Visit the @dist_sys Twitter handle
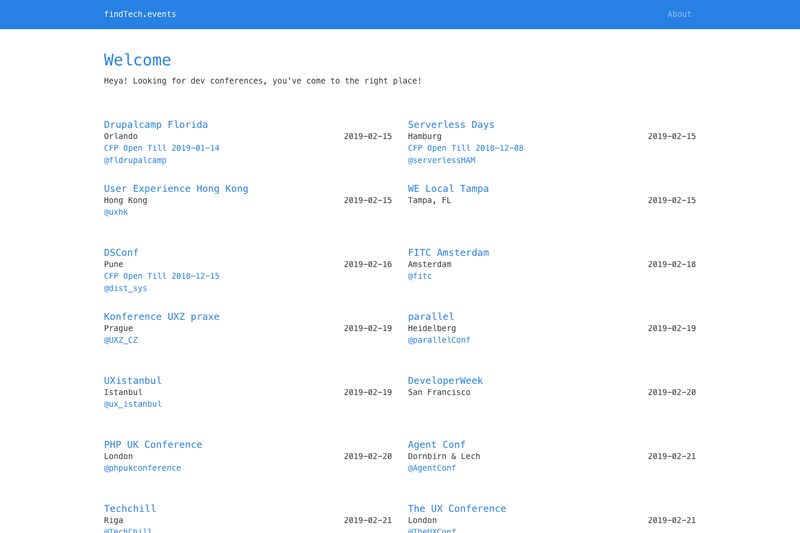This screenshot has height=533, width=800. click(x=125, y=288)
